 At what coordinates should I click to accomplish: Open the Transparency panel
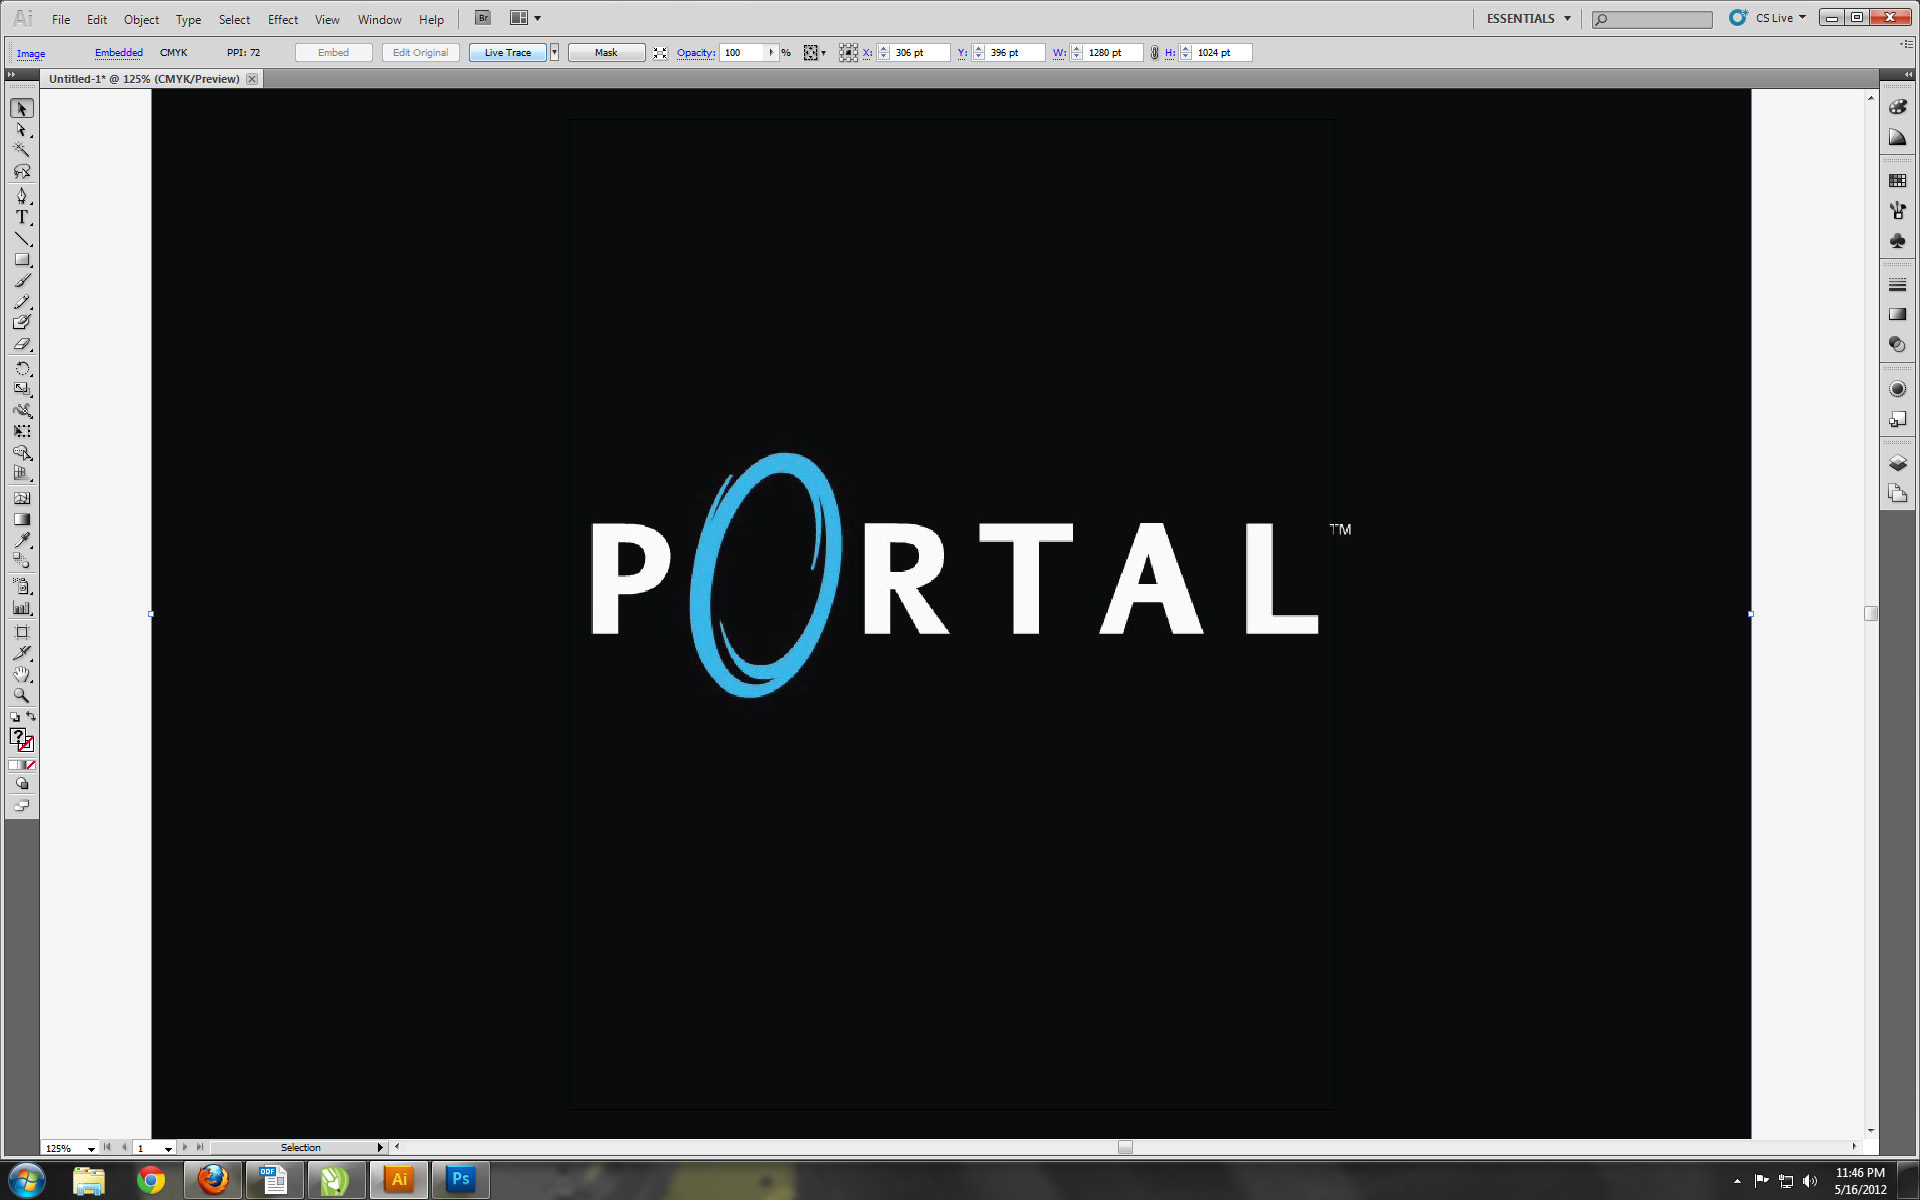click(1897, 345)
